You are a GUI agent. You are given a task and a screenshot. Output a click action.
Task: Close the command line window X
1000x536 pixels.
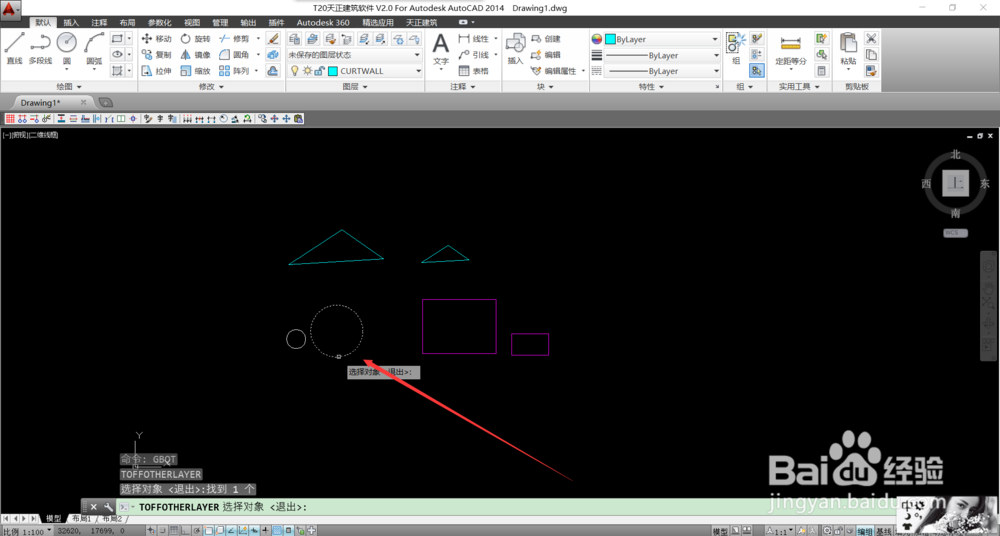(93, 507)
